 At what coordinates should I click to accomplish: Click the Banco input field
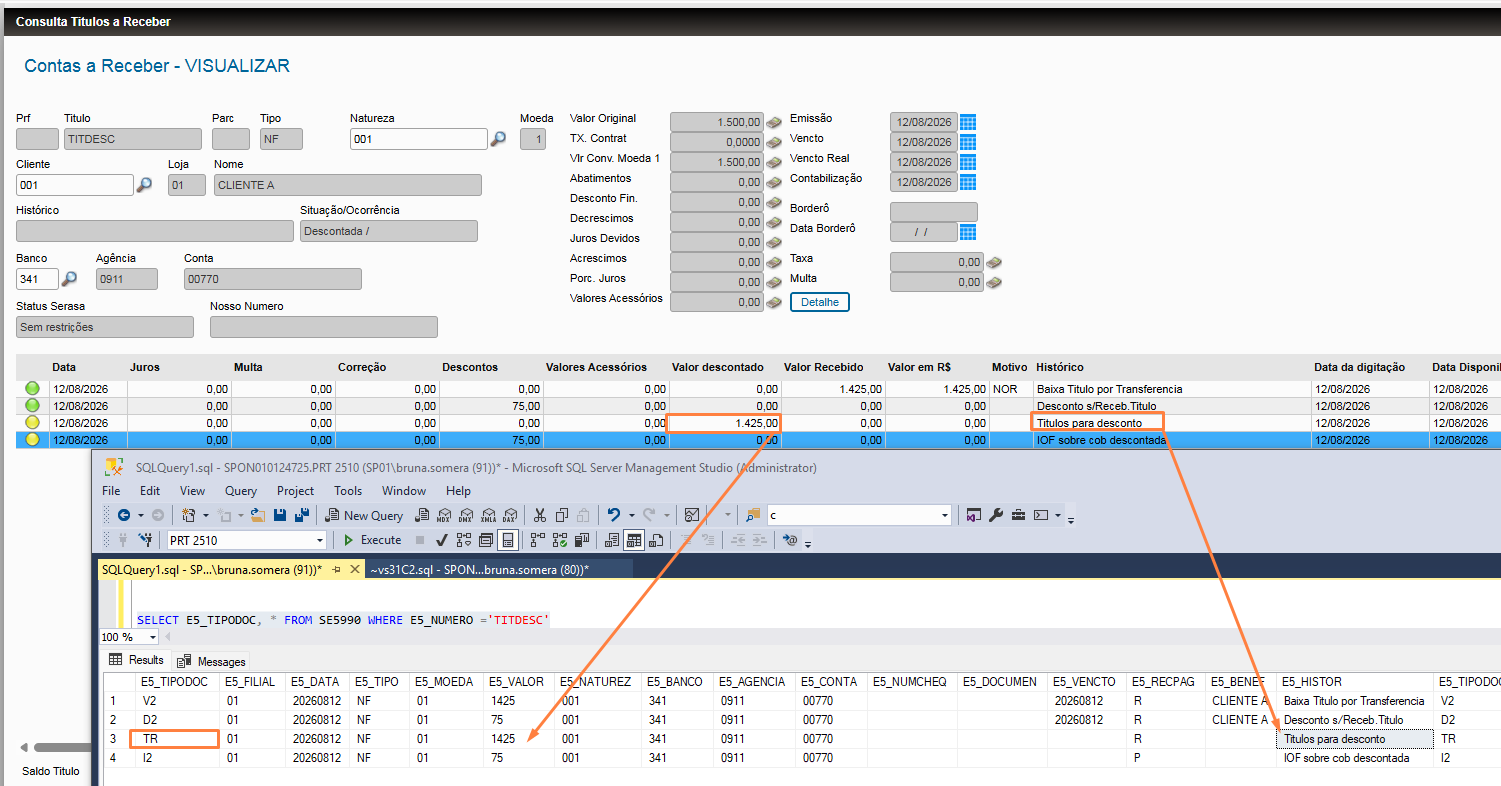pyautogui.click(x=38, y=279)
